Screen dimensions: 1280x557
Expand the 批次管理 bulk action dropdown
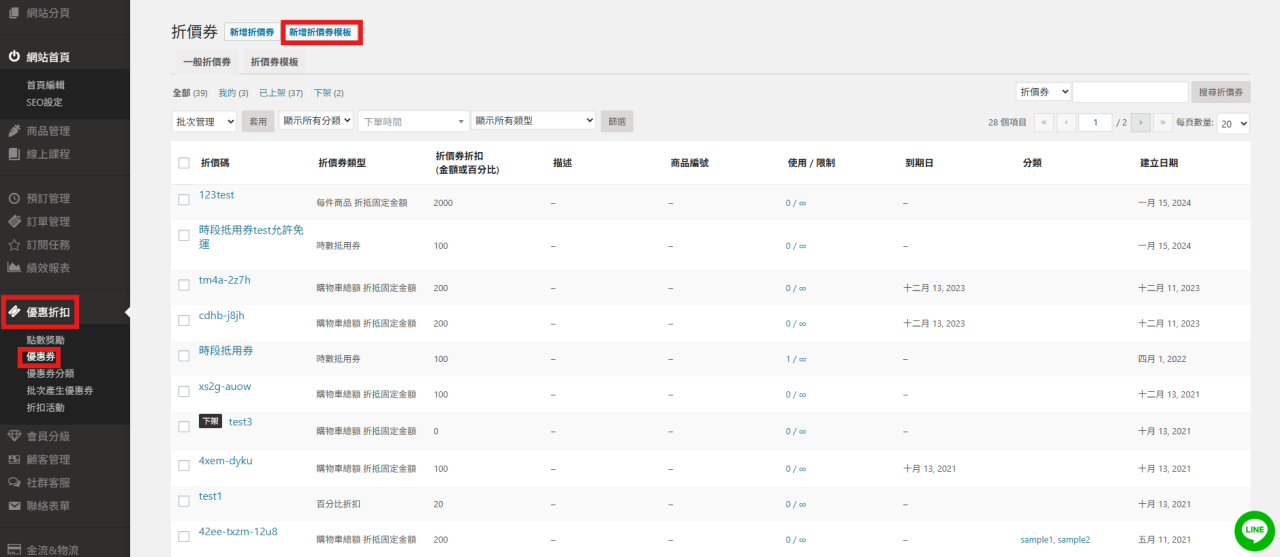[x=204, y=121]
